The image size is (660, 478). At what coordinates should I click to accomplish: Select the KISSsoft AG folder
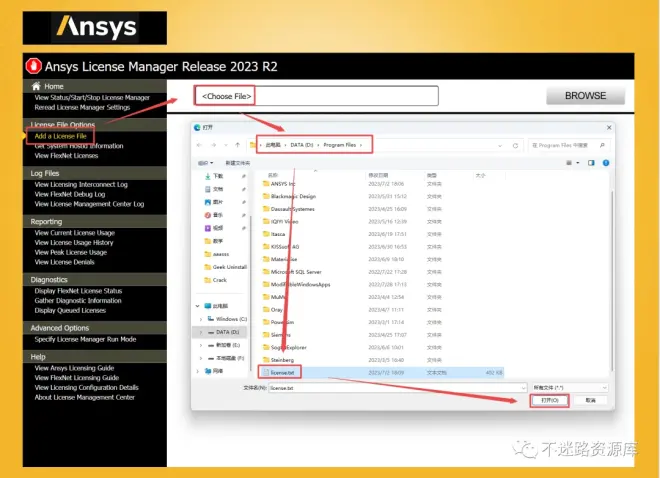click(281, 247)
